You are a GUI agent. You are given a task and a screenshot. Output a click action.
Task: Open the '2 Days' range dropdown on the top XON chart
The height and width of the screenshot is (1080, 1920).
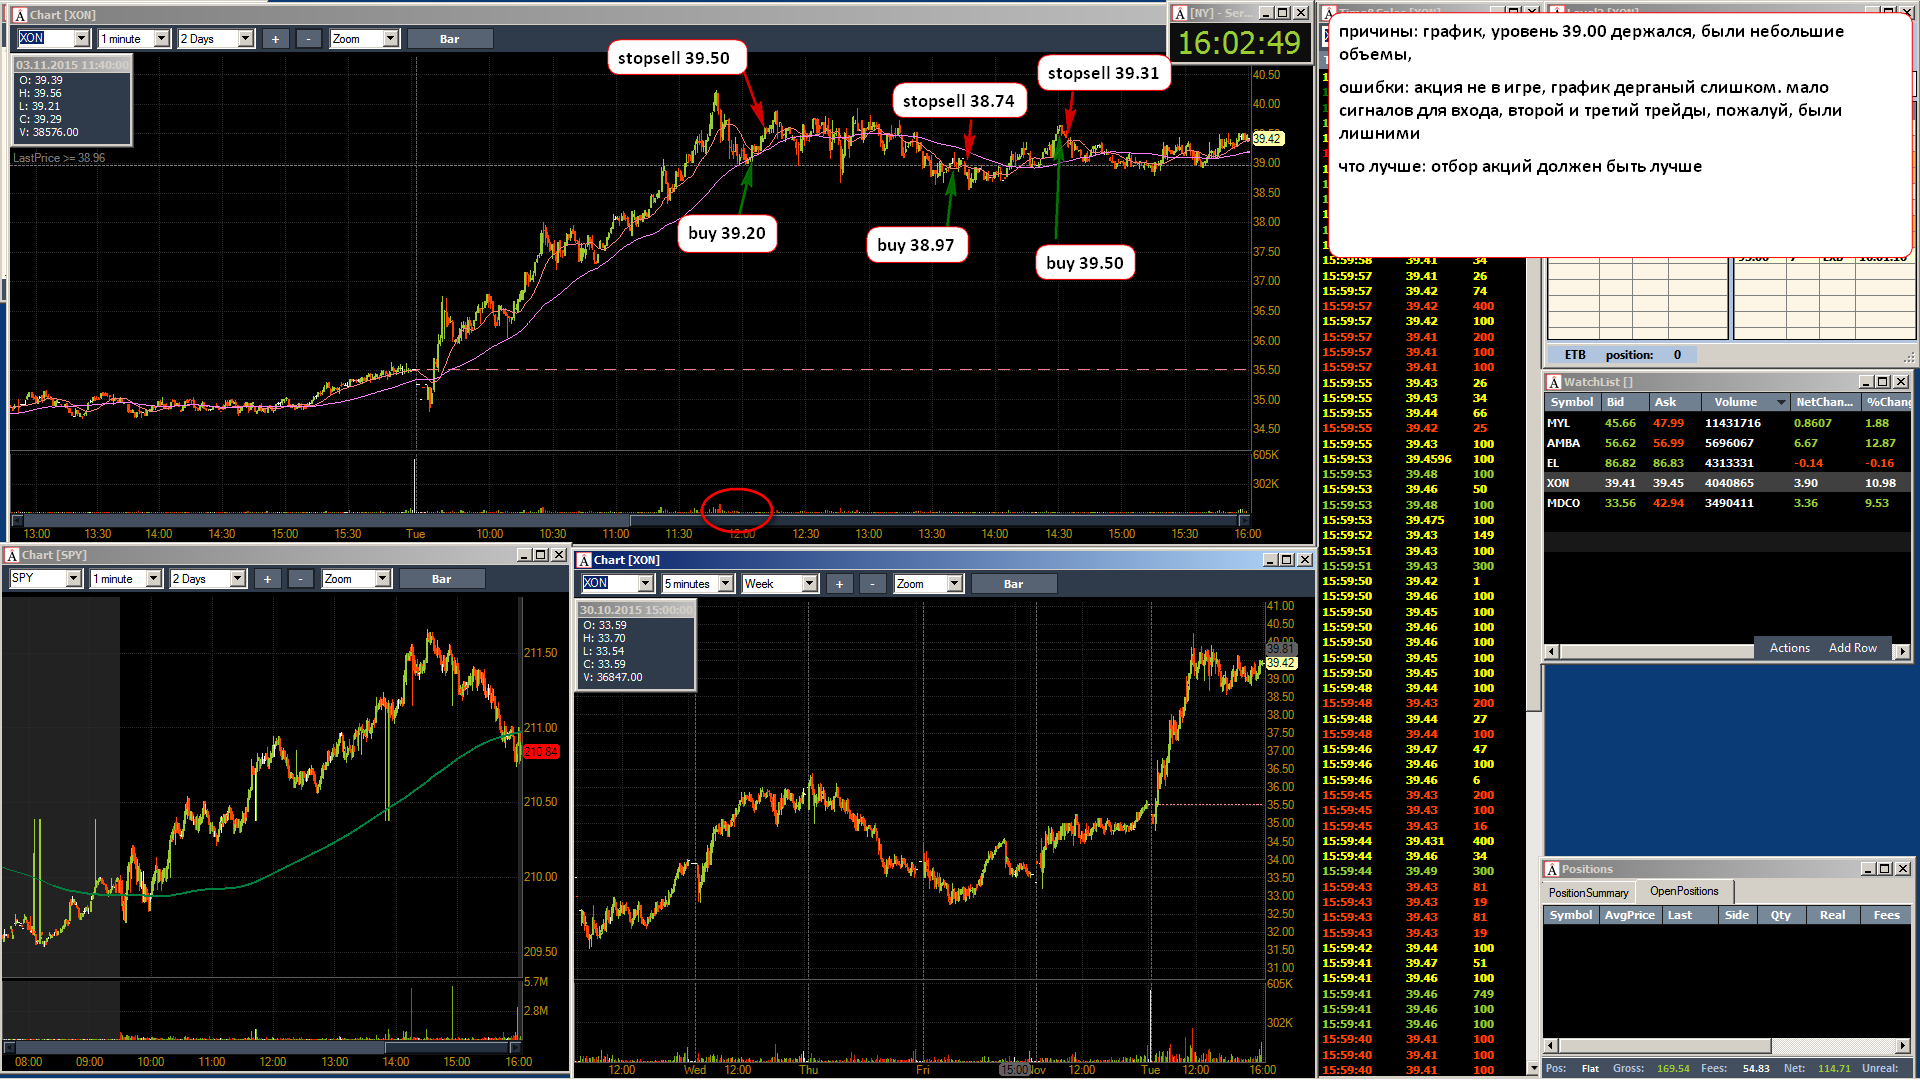(245, 39)
